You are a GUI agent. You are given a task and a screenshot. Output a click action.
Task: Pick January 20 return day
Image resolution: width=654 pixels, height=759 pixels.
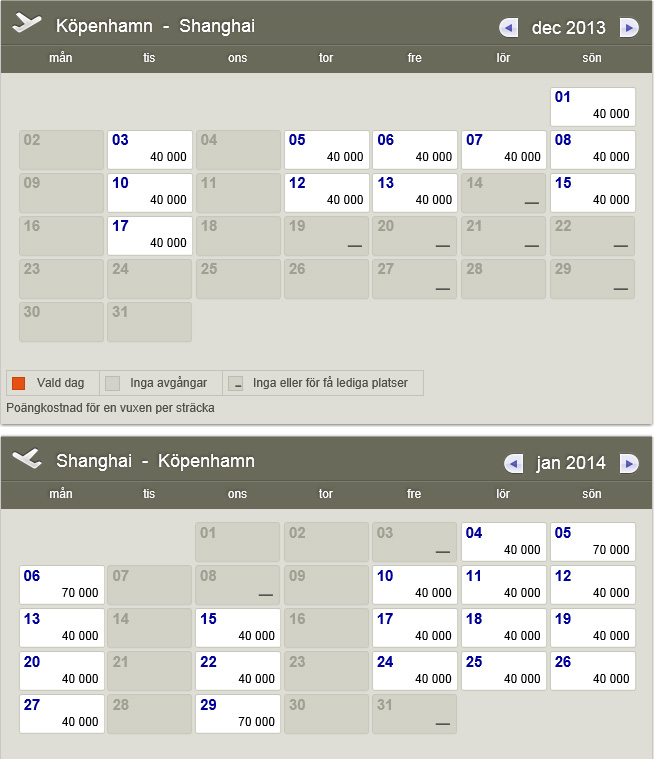(x=61, y=671)
